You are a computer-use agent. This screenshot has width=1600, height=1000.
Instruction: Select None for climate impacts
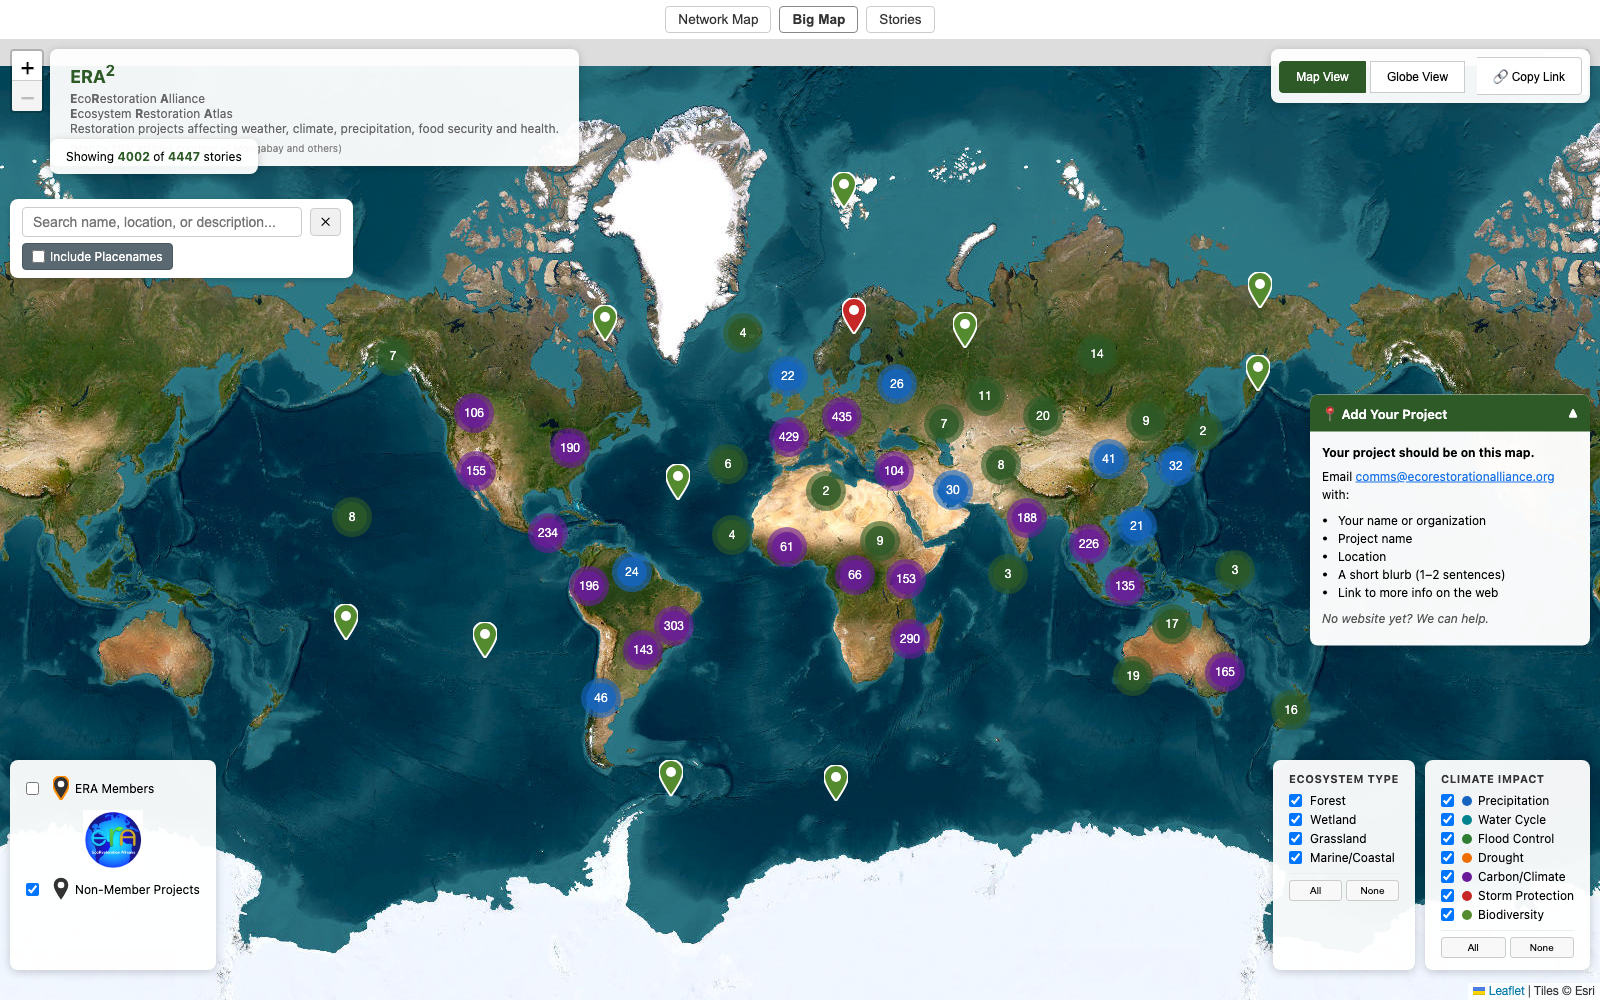(x=1541, y=948)
